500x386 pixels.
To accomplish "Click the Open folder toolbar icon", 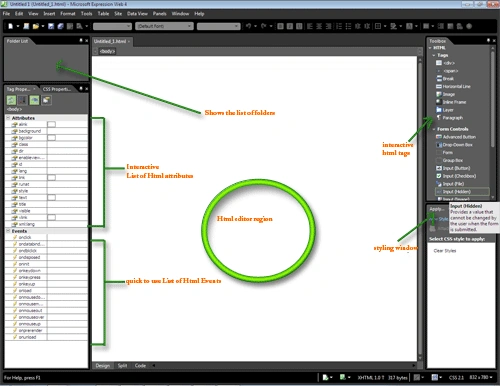I will (x=36, y=26).
